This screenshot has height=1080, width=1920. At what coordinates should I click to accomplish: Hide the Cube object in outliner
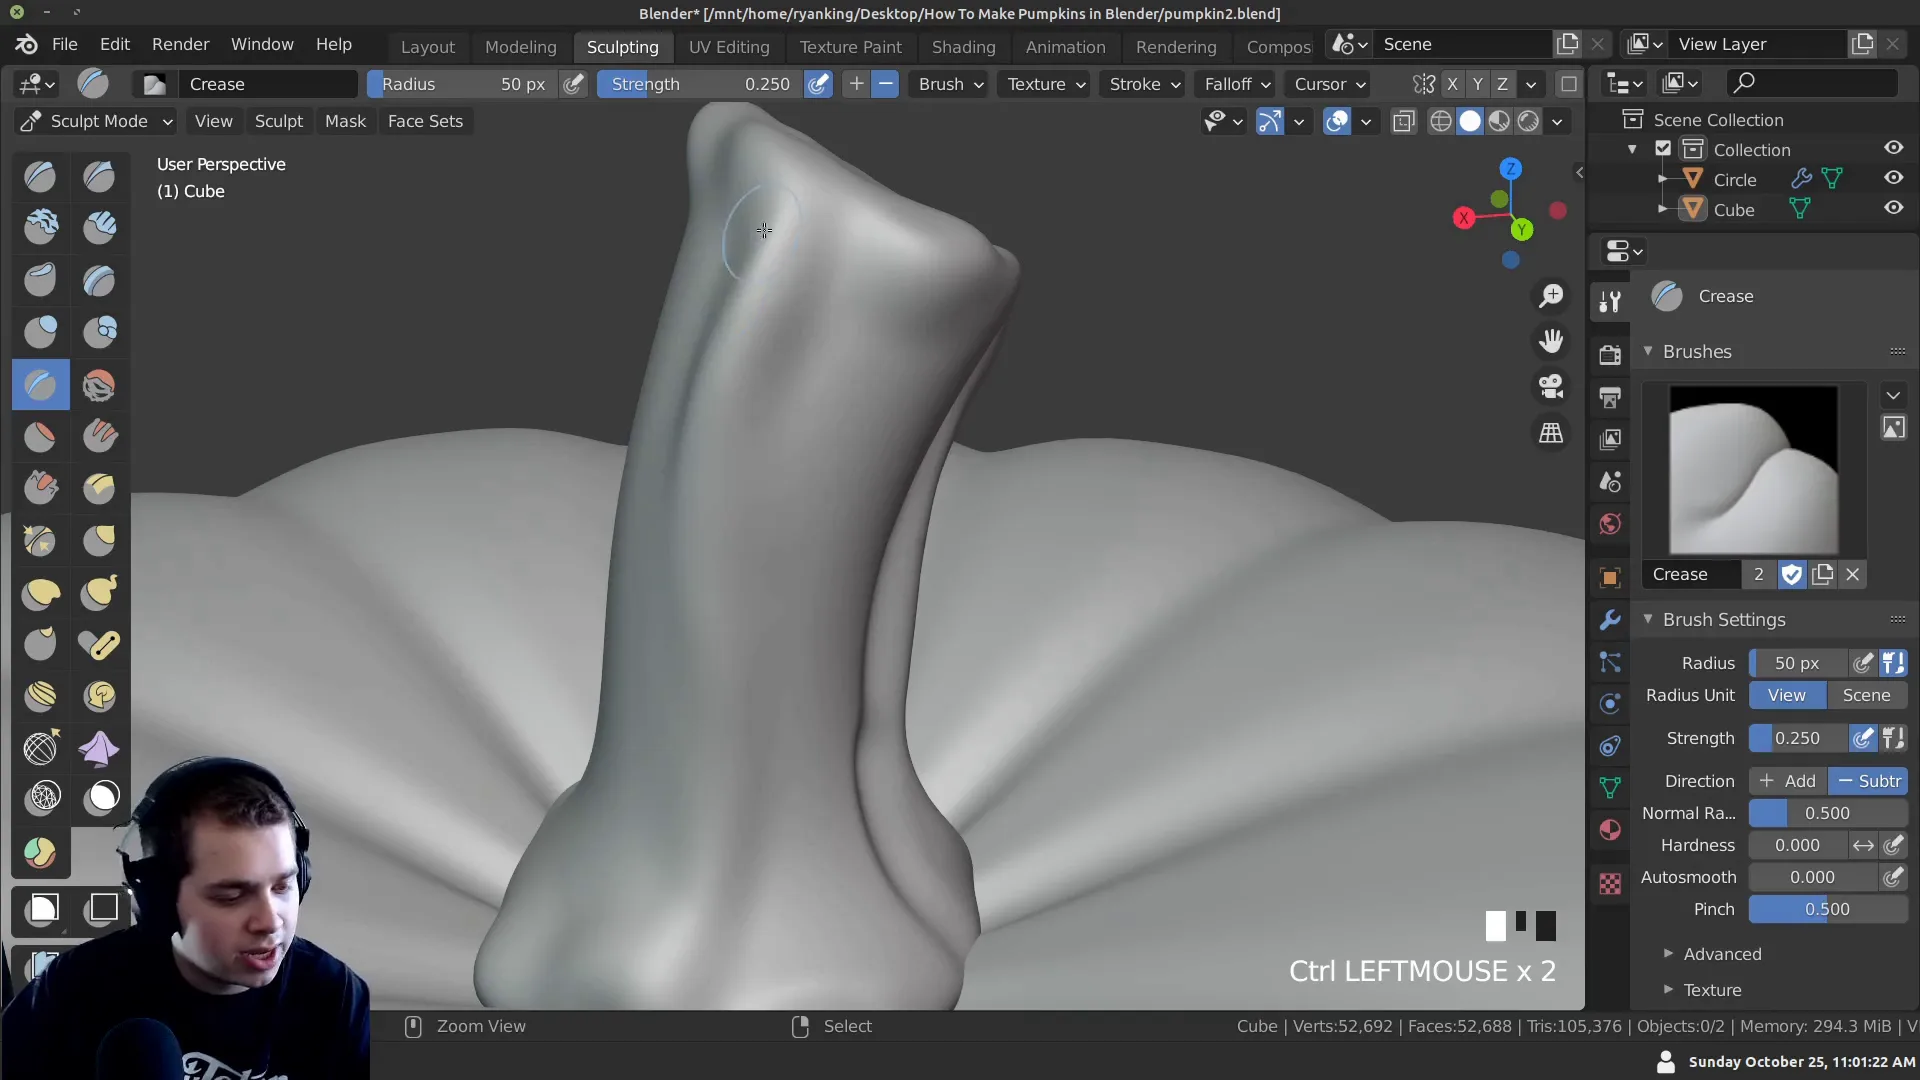[1894, 208]
